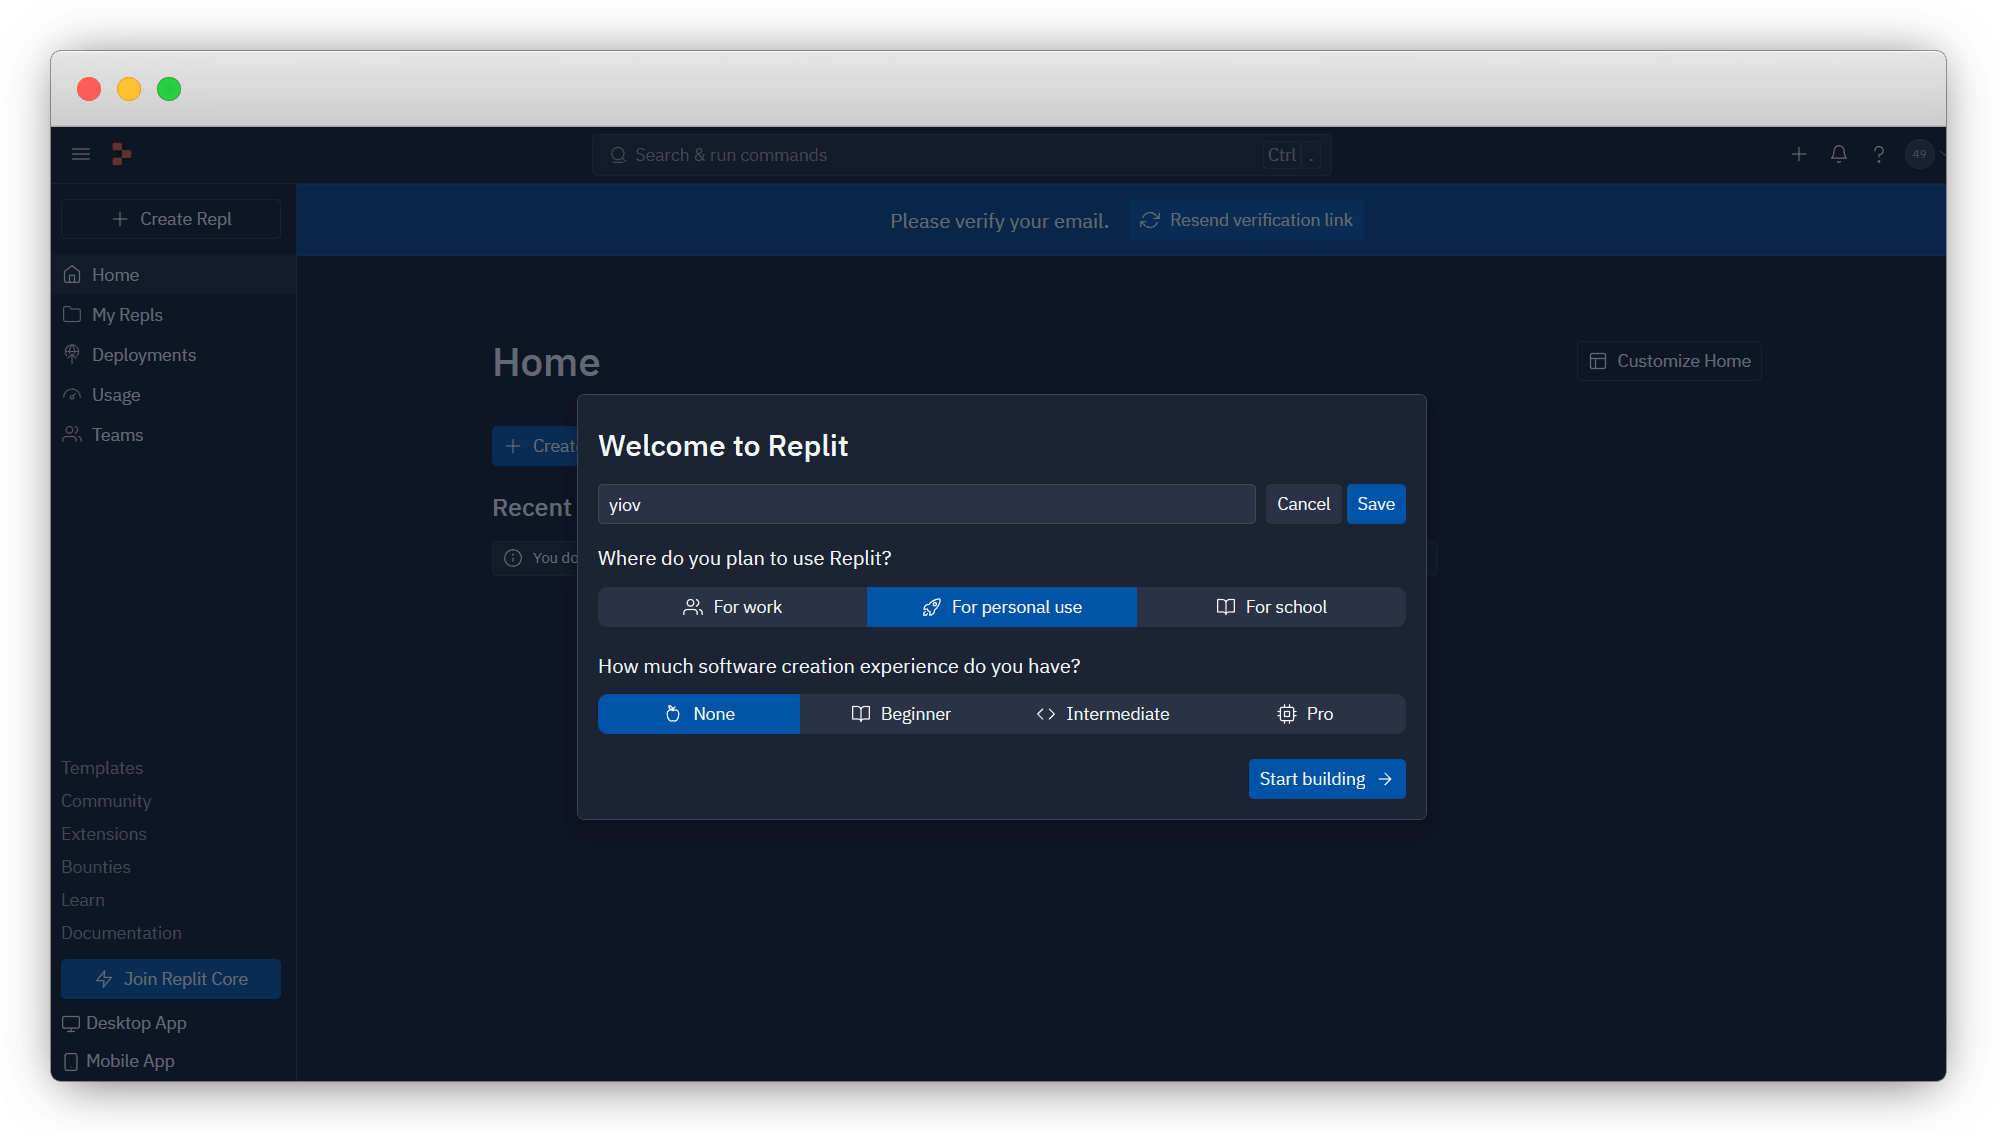Open the hamburger sidebar menu icon
This screenshot has height=1132, width=1997.
tap(81, 154)
